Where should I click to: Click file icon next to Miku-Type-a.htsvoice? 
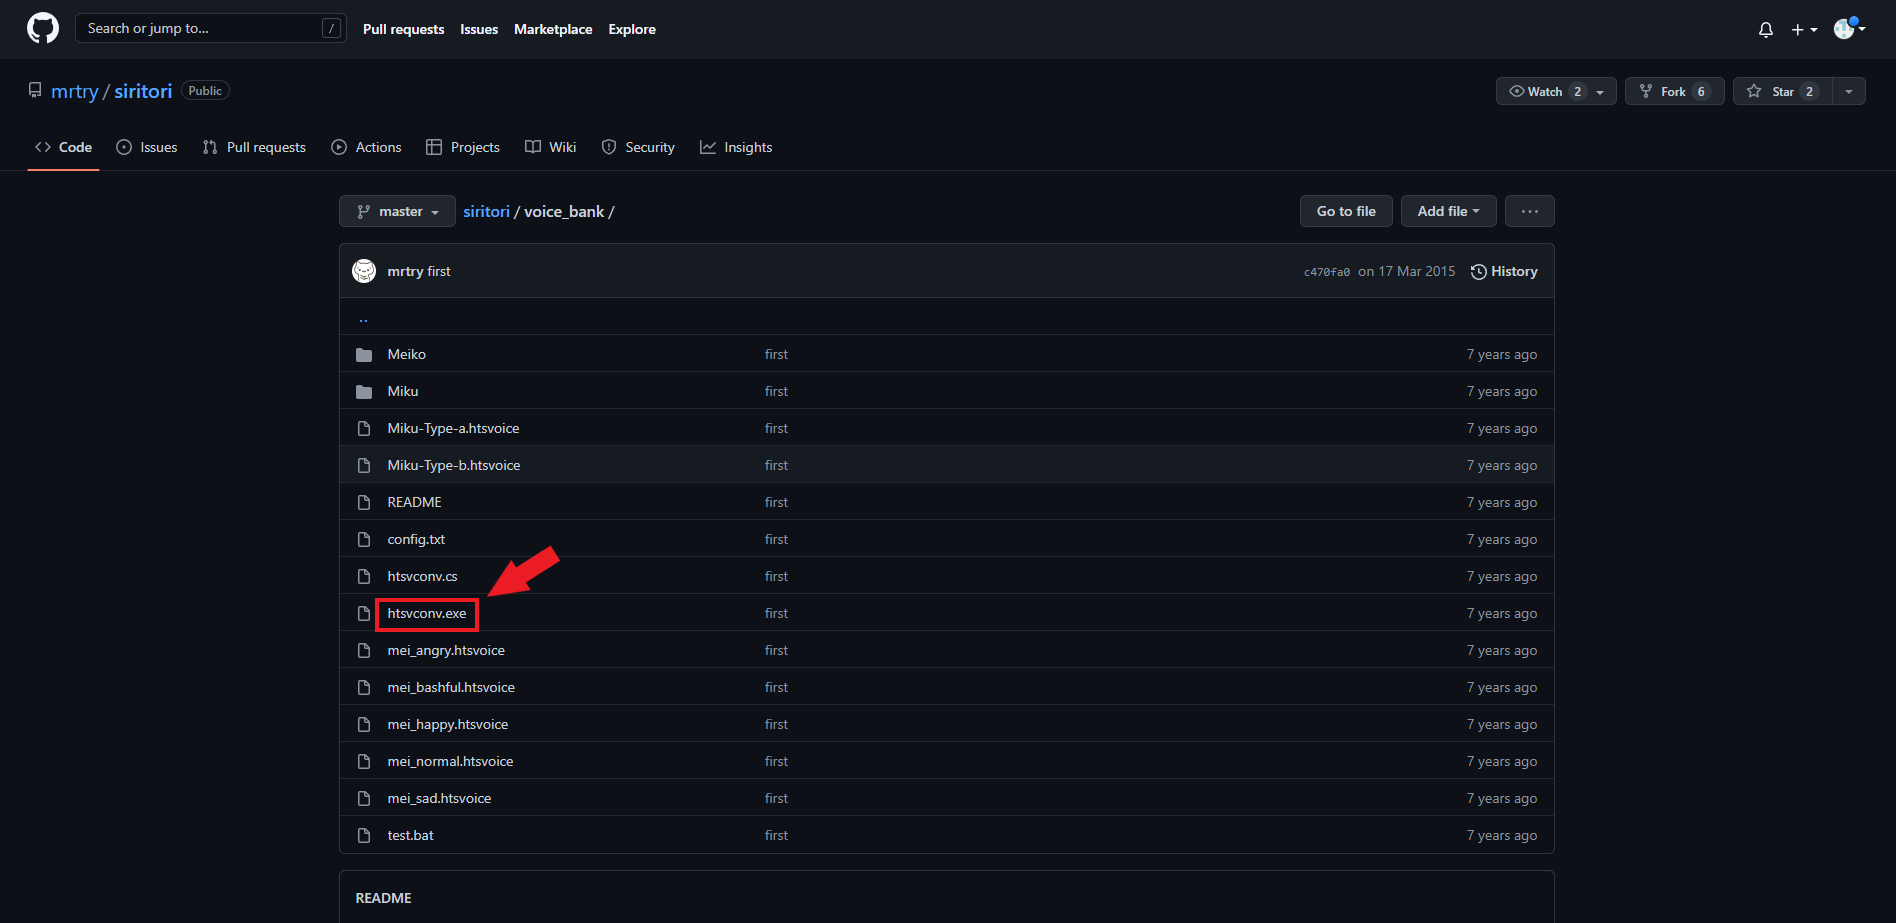pos(364,429)
